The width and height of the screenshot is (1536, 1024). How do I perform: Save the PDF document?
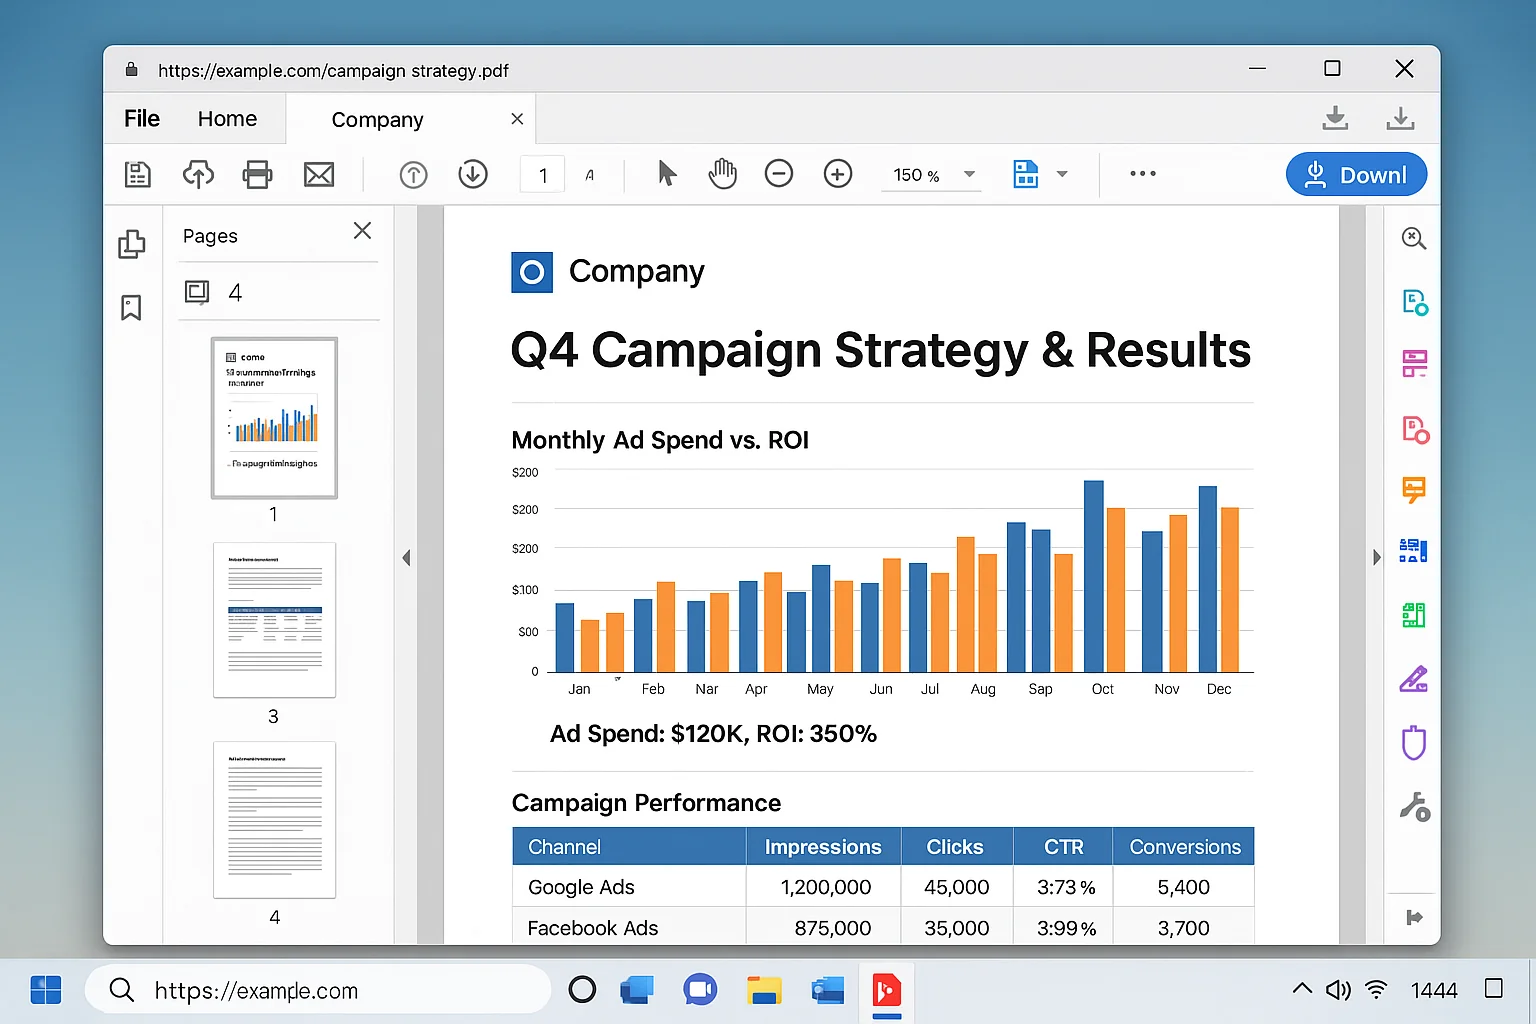[137, 174]
